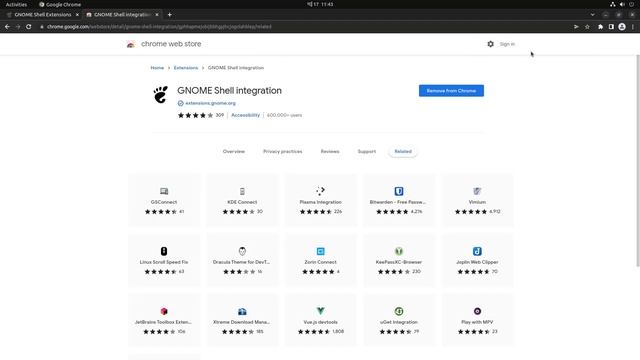Image resolution: width=640 pixels, height=360 pixels.
Task: Click the Chrome Web Store rainbow logo
Action: 131,44
